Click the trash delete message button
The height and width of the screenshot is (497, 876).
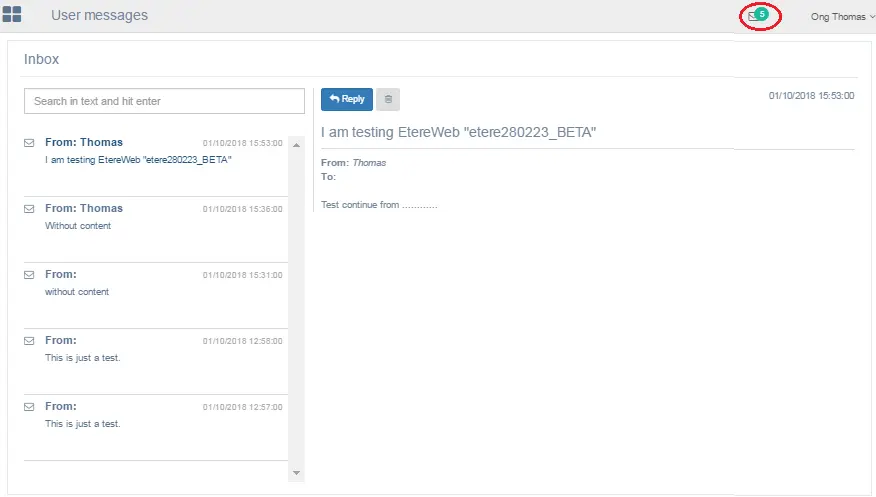coord(388,99)
